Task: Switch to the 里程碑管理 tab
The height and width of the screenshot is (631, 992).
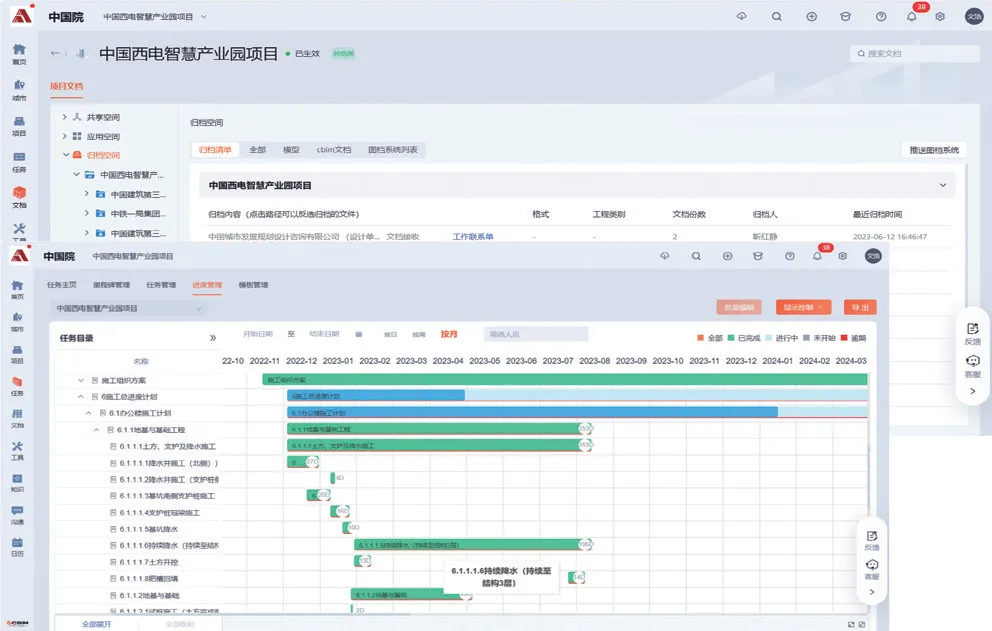Action: coord(111,285)
